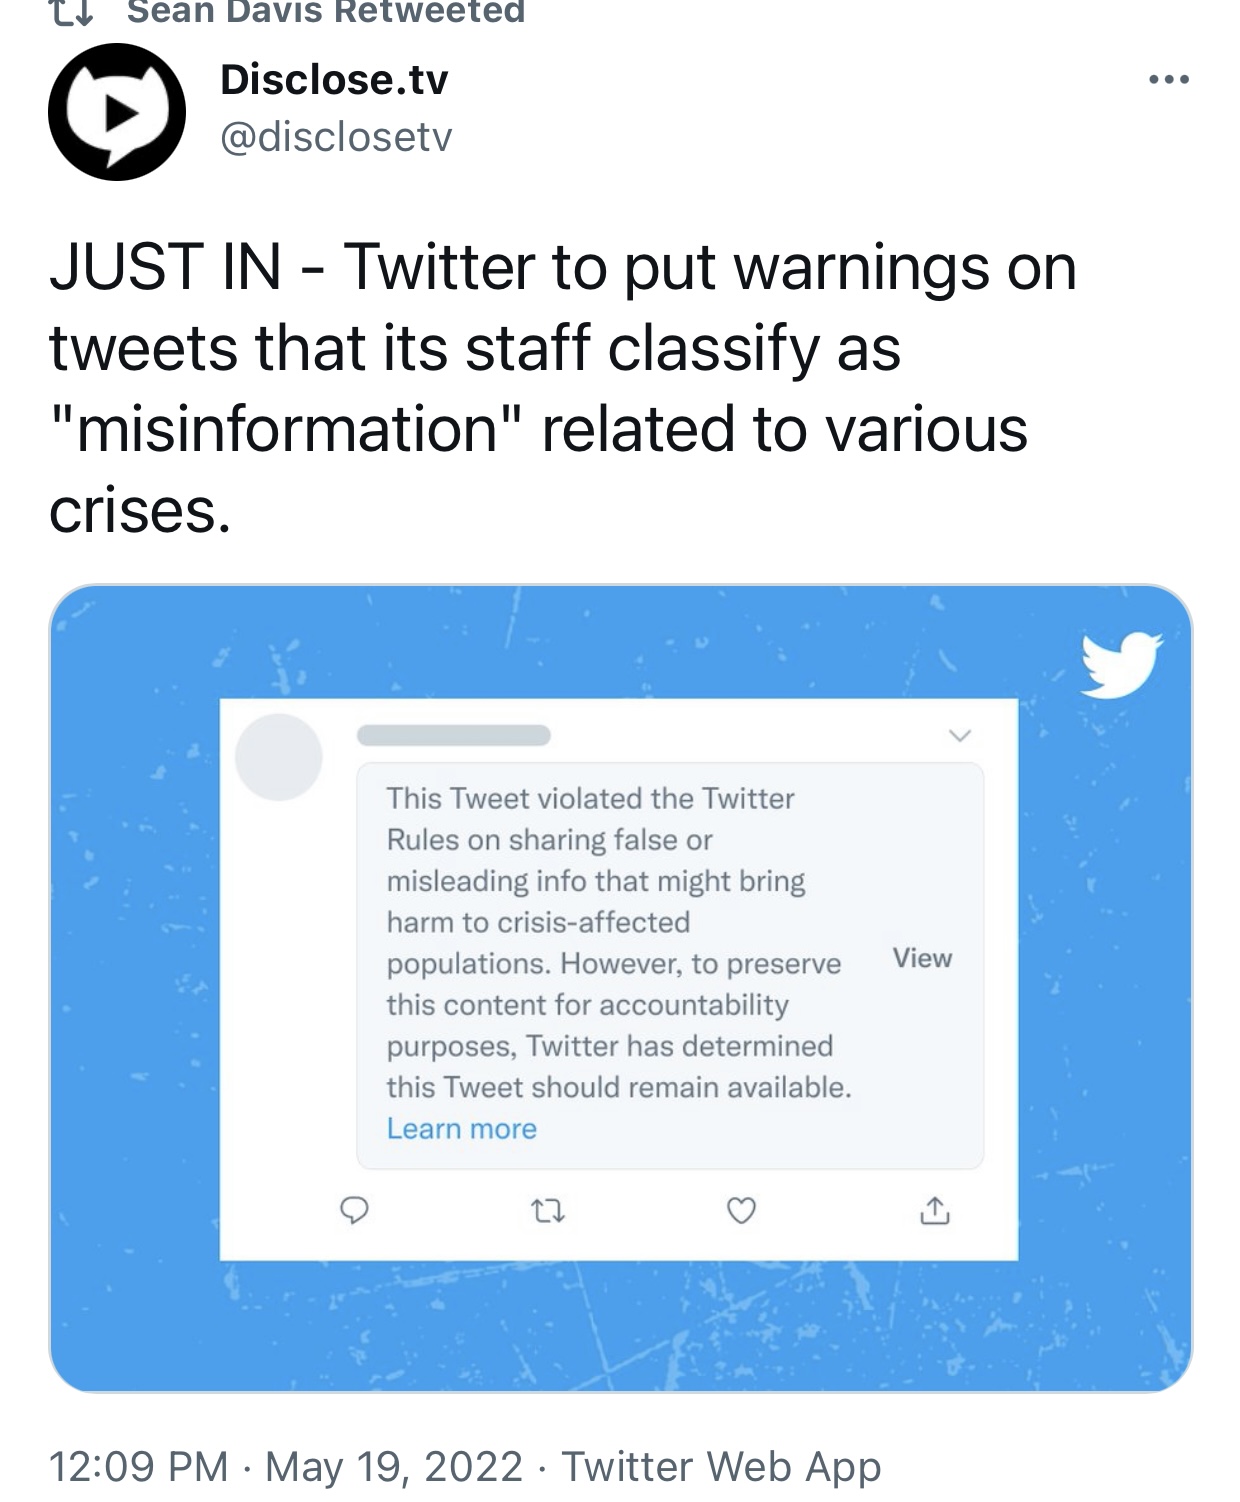Click "Sean Davis Retweeted" label
The height and width of the screenshot is (1502, 1240).
coord(326,12)
